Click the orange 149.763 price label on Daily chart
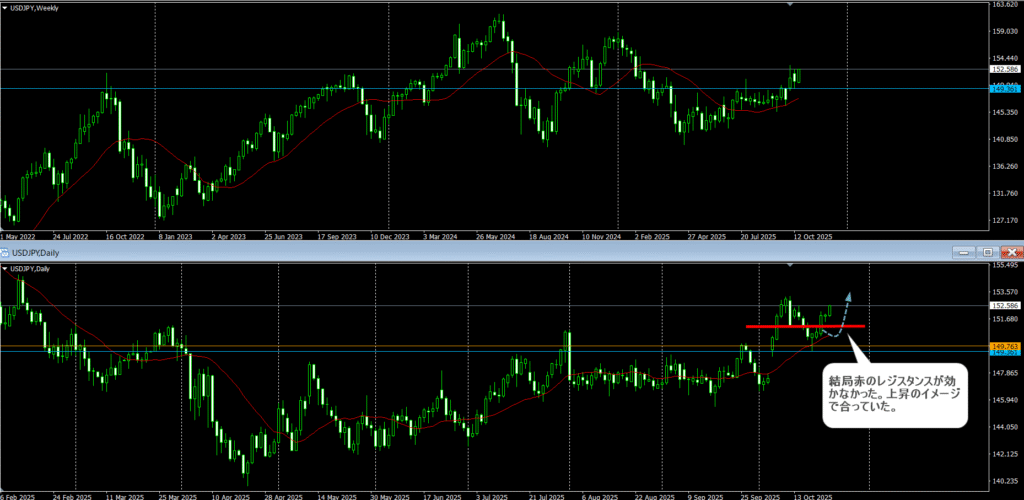 click(1004, 346)
